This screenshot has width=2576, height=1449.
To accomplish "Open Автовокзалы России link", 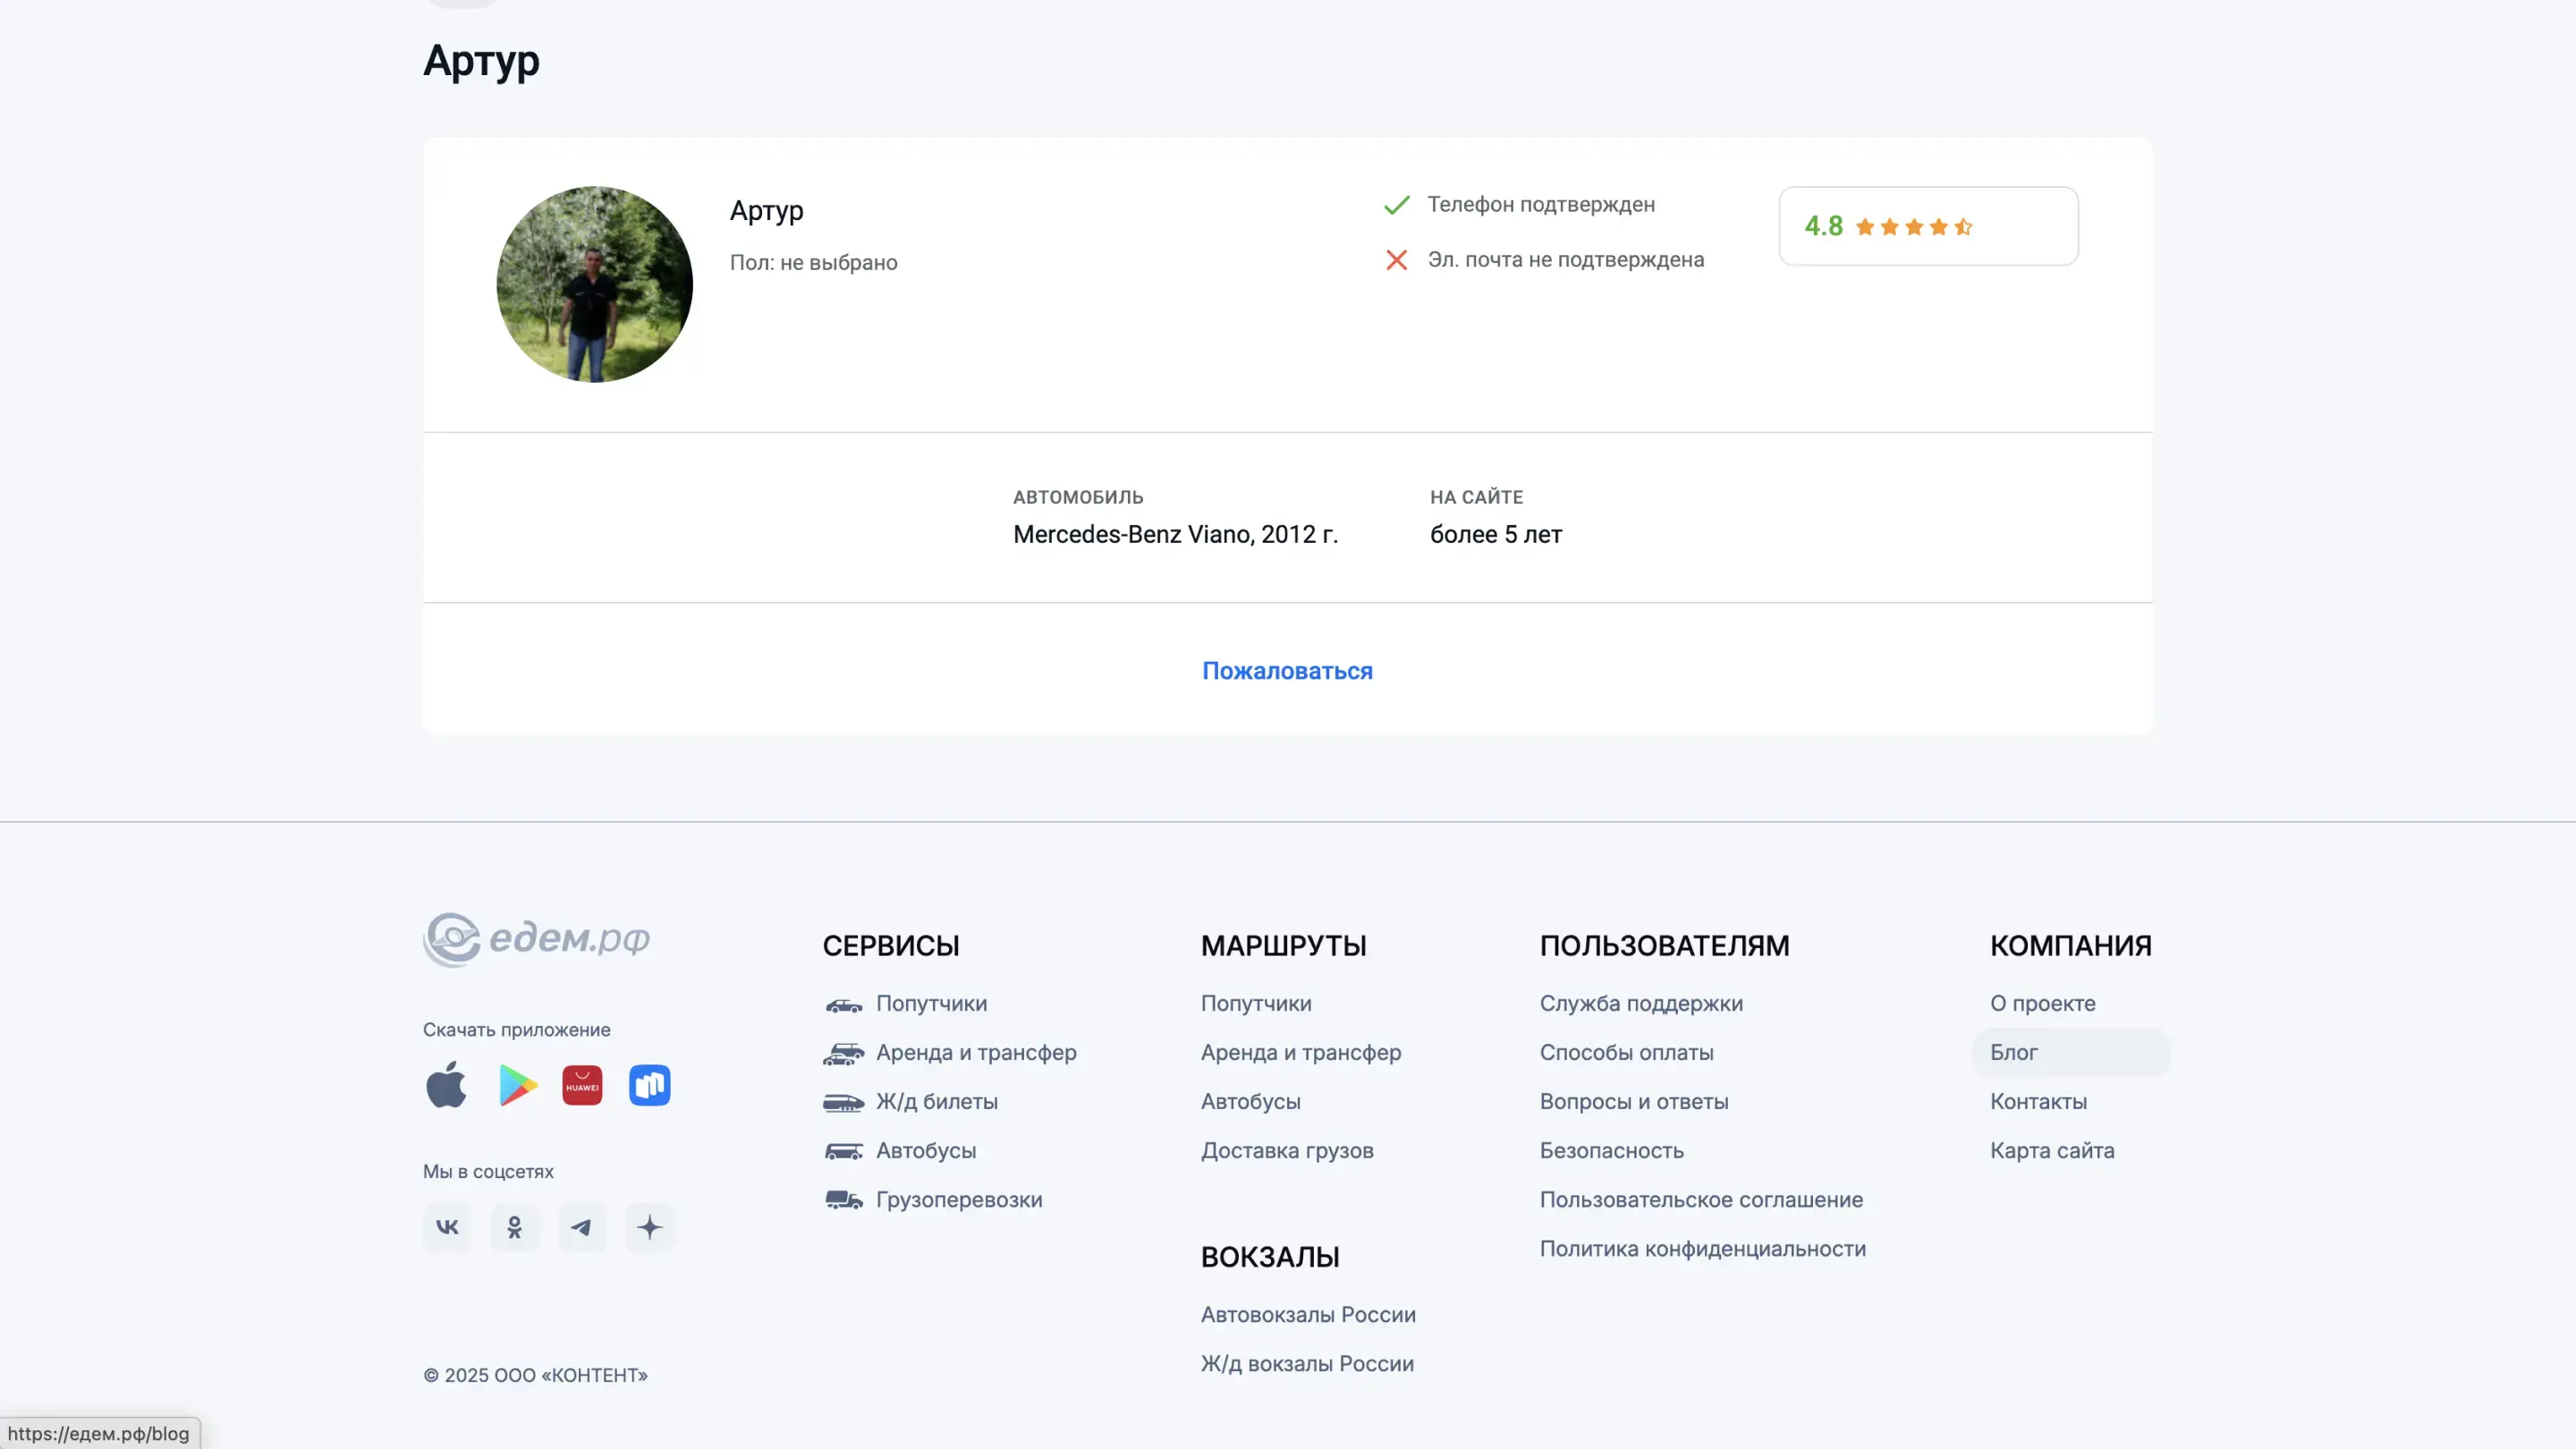I will [x=1307, y=1314].
